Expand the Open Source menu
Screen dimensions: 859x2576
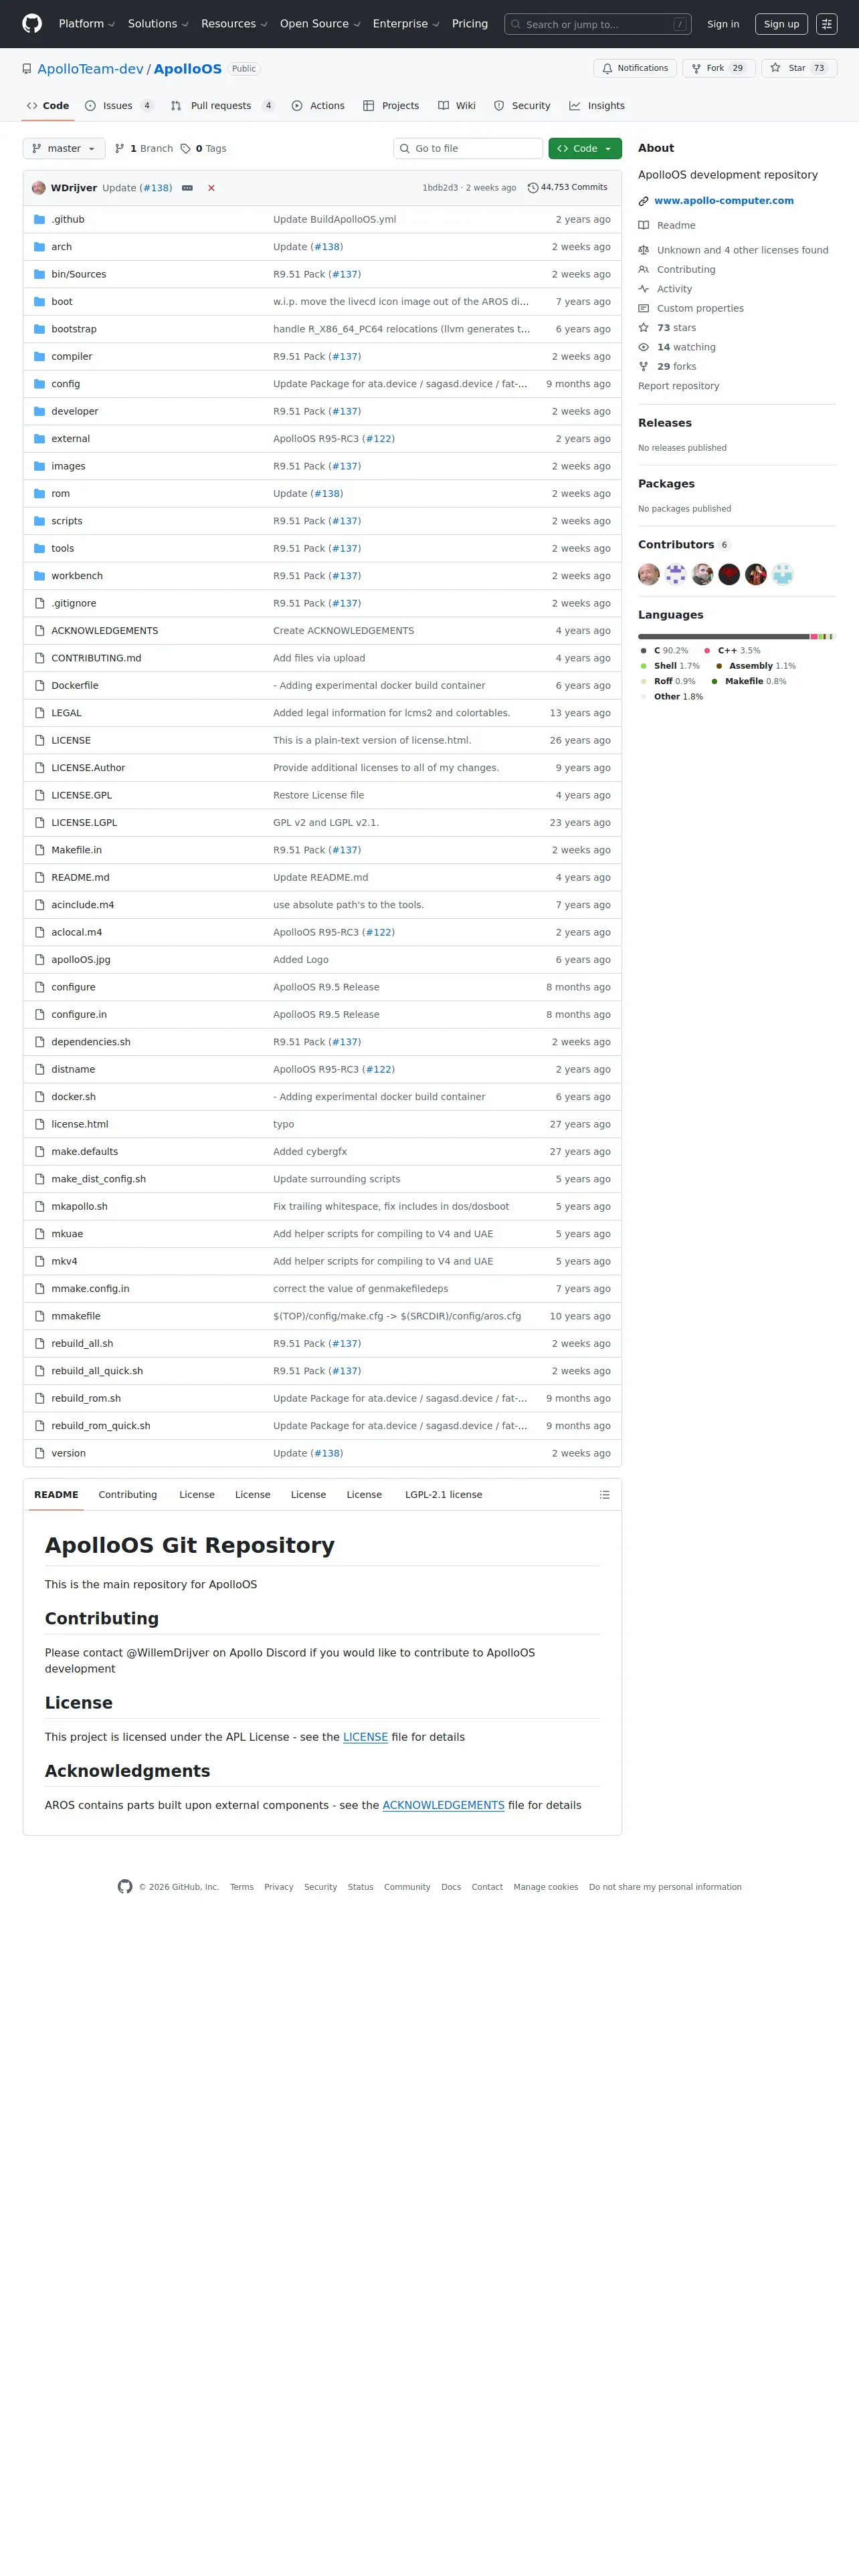point(320,24)
